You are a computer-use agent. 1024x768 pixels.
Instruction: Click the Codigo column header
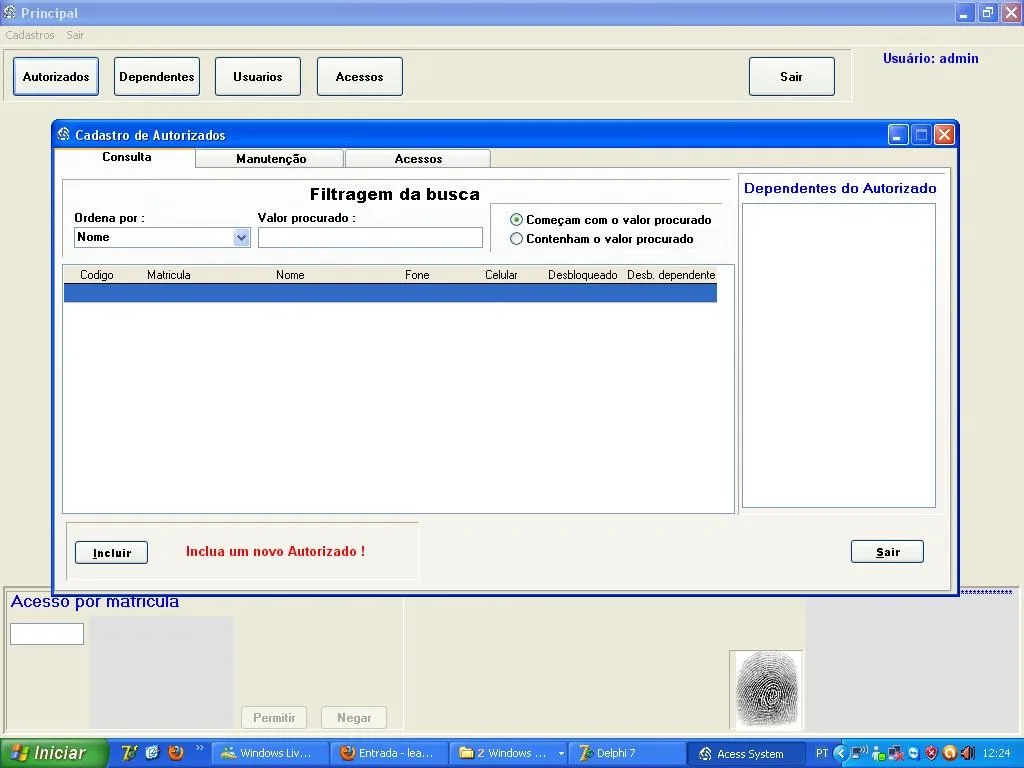[97, 275]
